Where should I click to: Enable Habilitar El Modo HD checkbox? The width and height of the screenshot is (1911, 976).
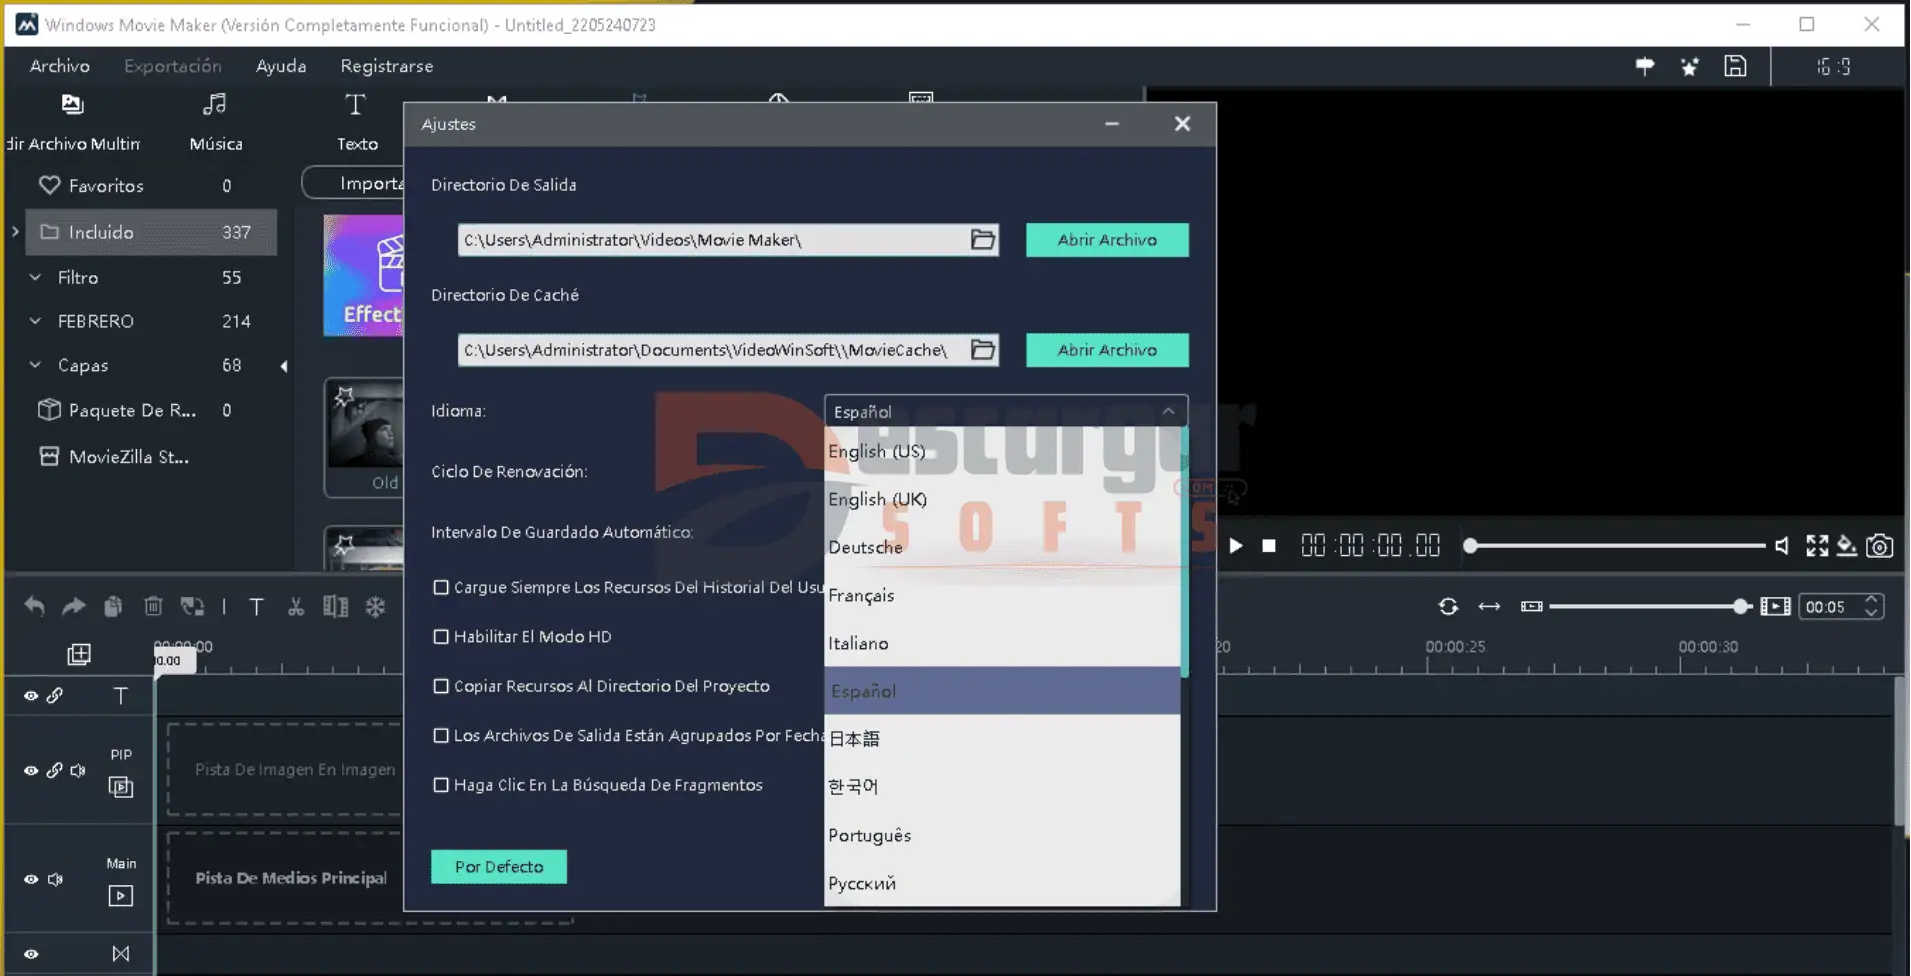point(441,637)
